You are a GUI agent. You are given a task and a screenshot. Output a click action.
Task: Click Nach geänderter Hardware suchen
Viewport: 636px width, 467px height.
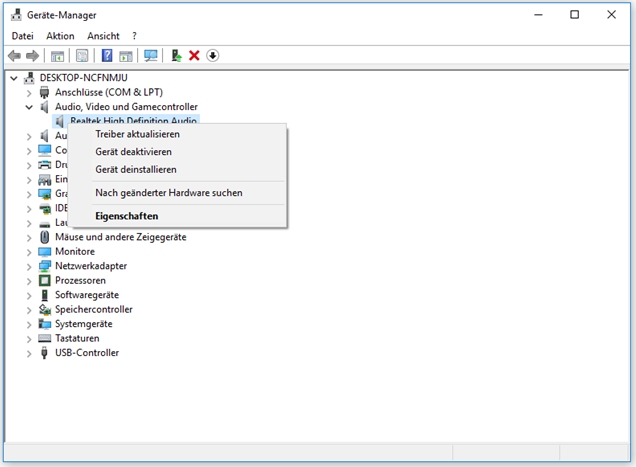[x=168, y=192]
